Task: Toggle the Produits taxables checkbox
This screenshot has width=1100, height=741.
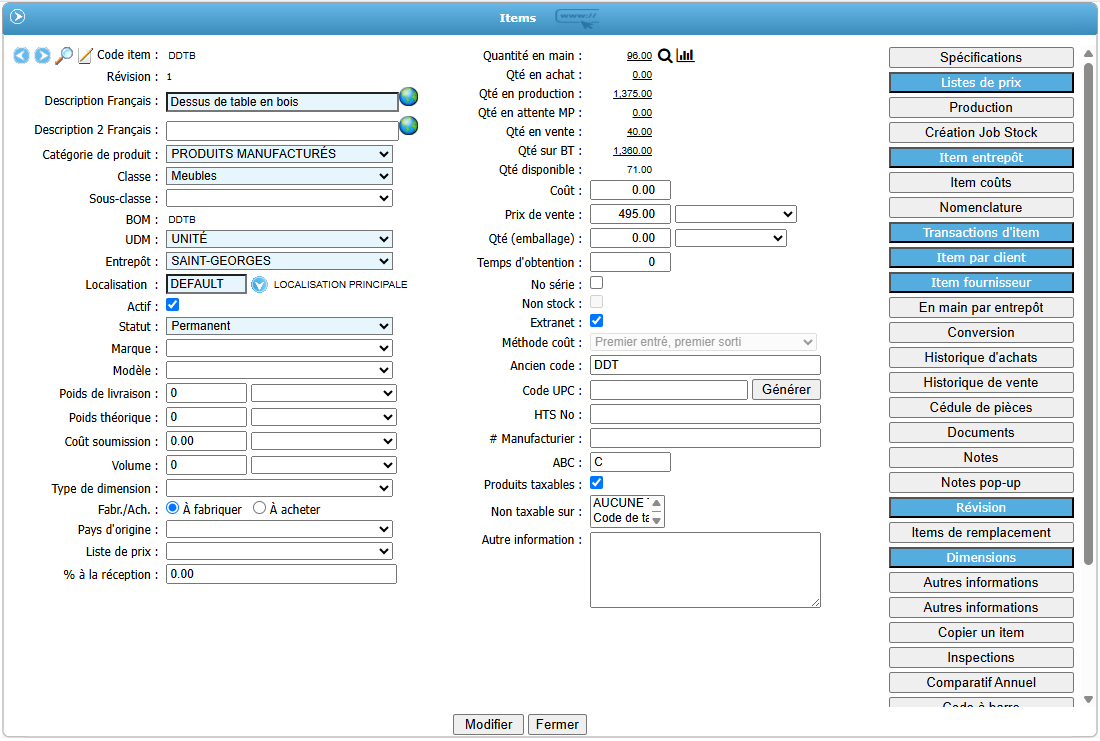Action: [596, 483]
